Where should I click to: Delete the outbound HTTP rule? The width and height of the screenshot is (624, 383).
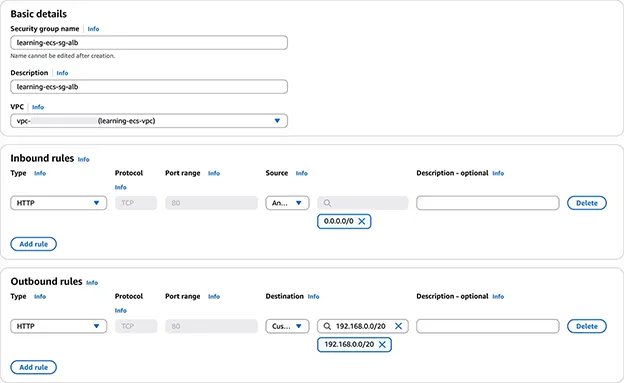587,326
